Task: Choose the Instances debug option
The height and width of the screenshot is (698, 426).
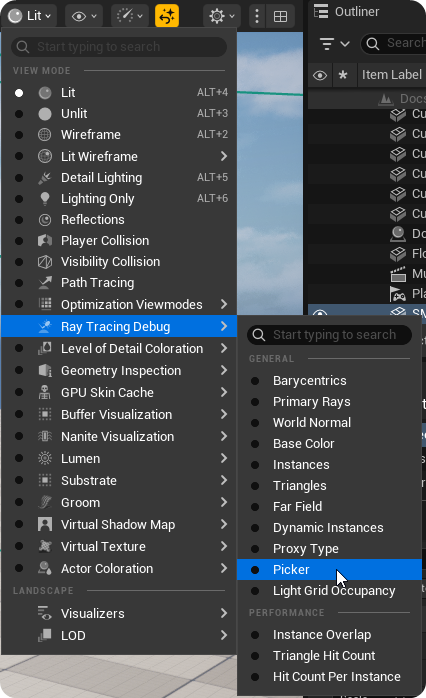Action: coord(329,464)
